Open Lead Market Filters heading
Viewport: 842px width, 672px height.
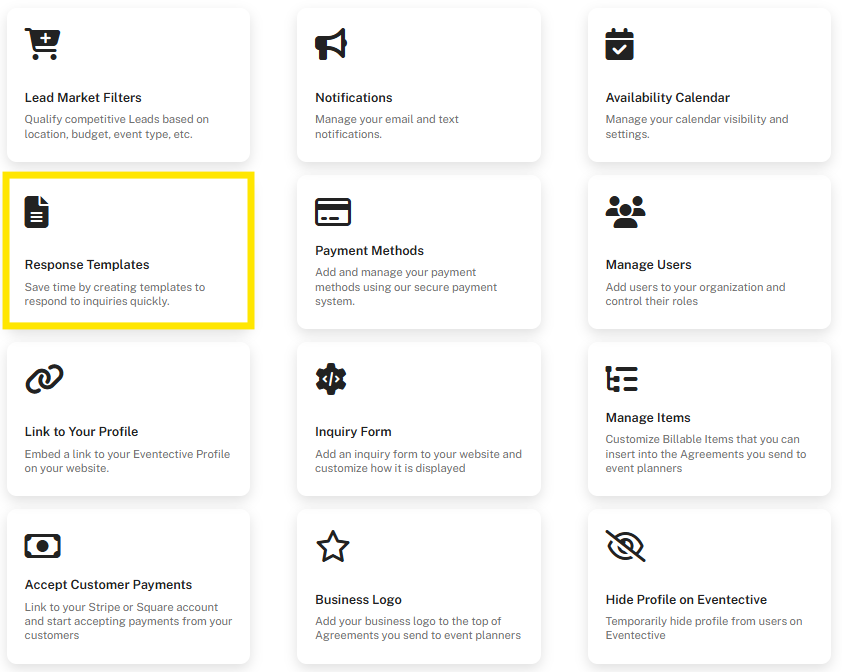[83, 98]
